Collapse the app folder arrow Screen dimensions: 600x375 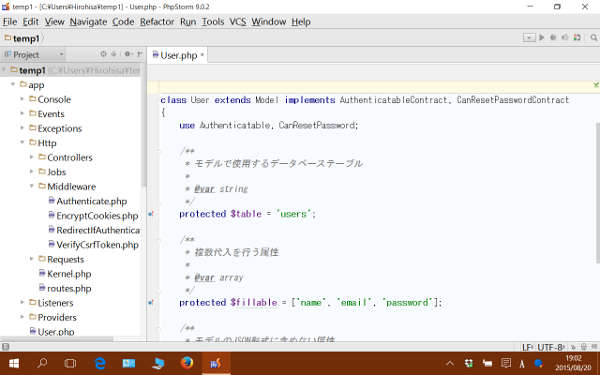tap(13, 84)
